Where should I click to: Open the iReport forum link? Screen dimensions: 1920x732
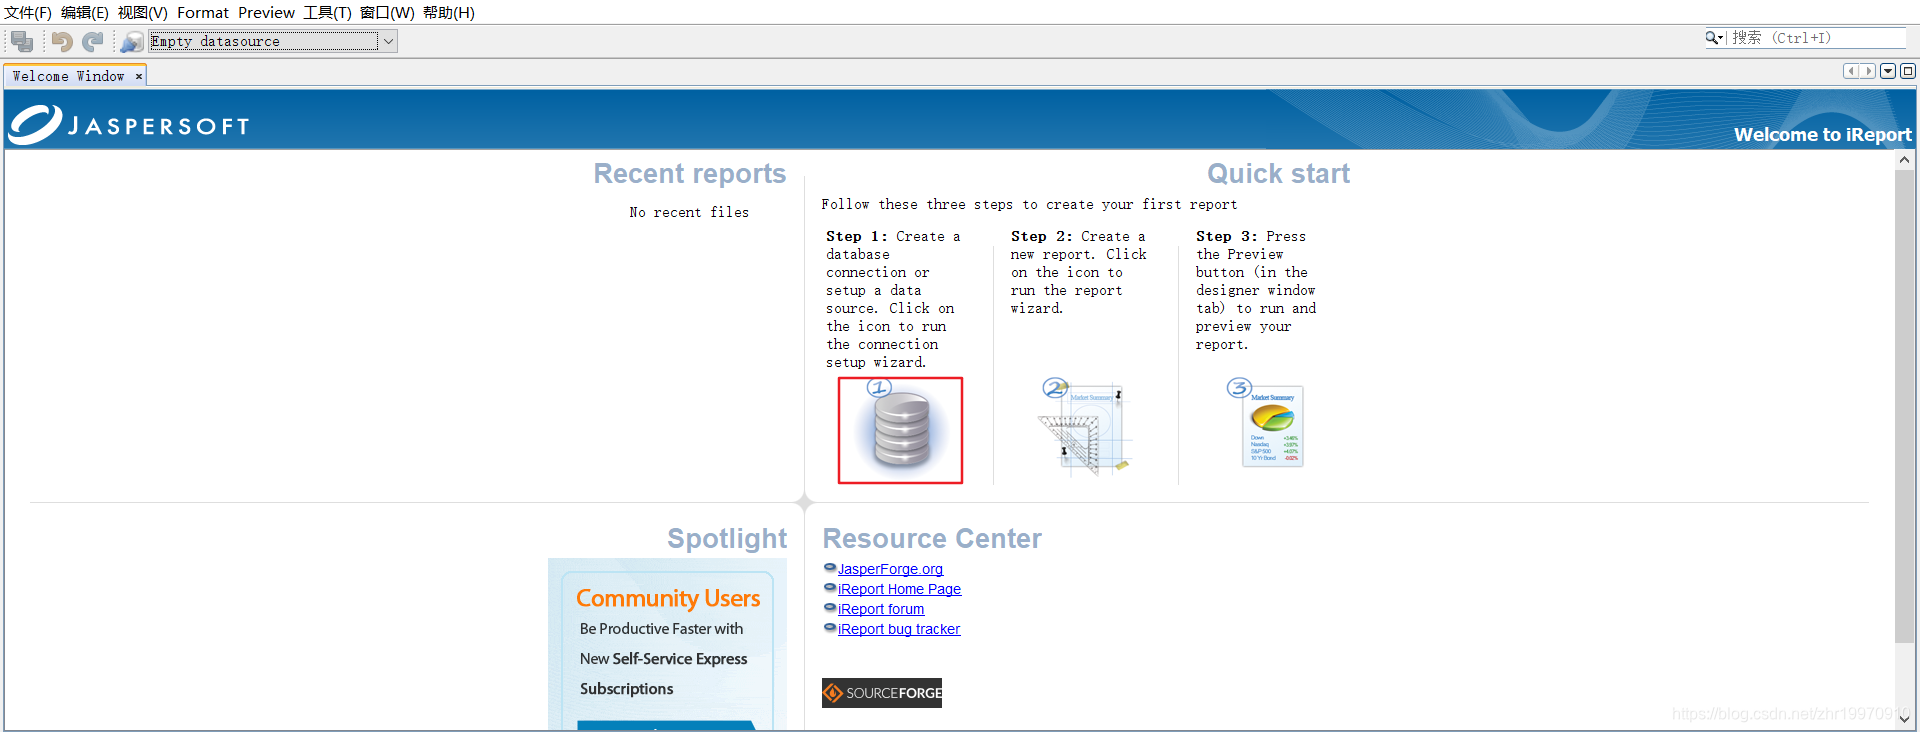tap(881, 609)
